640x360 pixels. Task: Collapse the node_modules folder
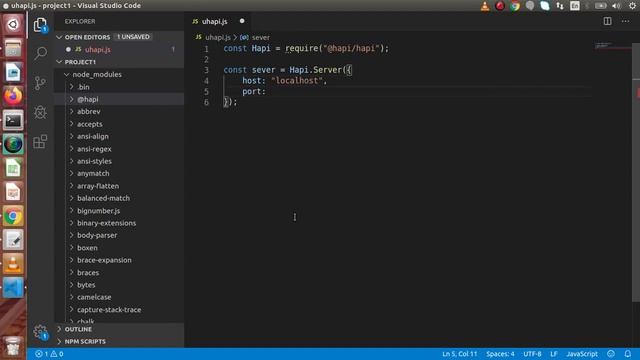pyautogui.click(x=67, y=74)
